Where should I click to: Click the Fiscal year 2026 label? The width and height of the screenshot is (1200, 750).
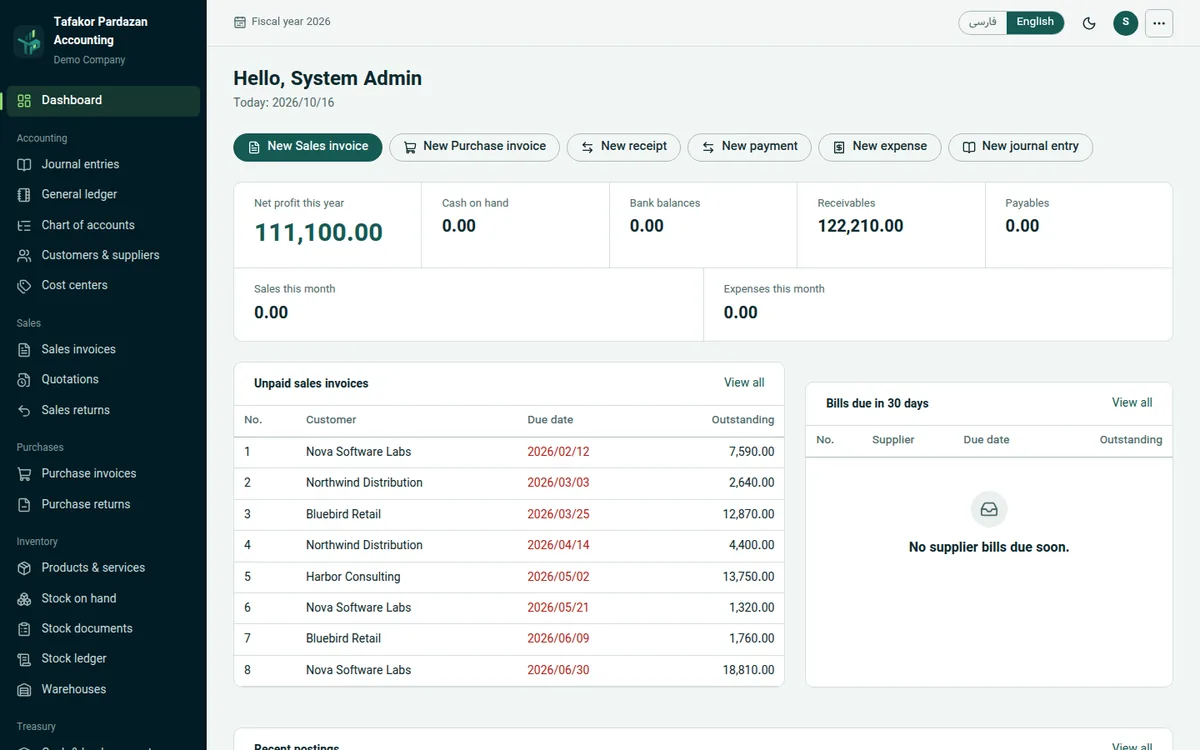pos(291,22)
